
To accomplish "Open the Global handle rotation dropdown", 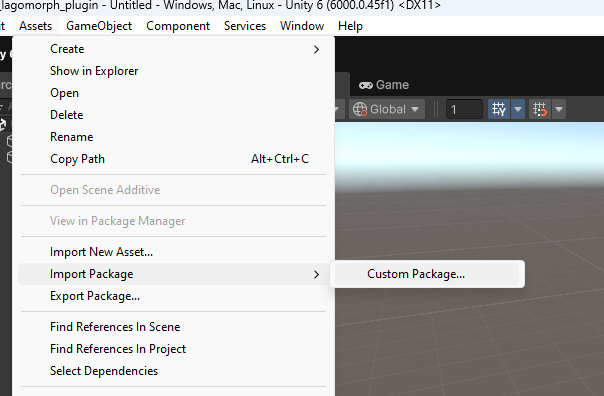I will pos(387,109).
